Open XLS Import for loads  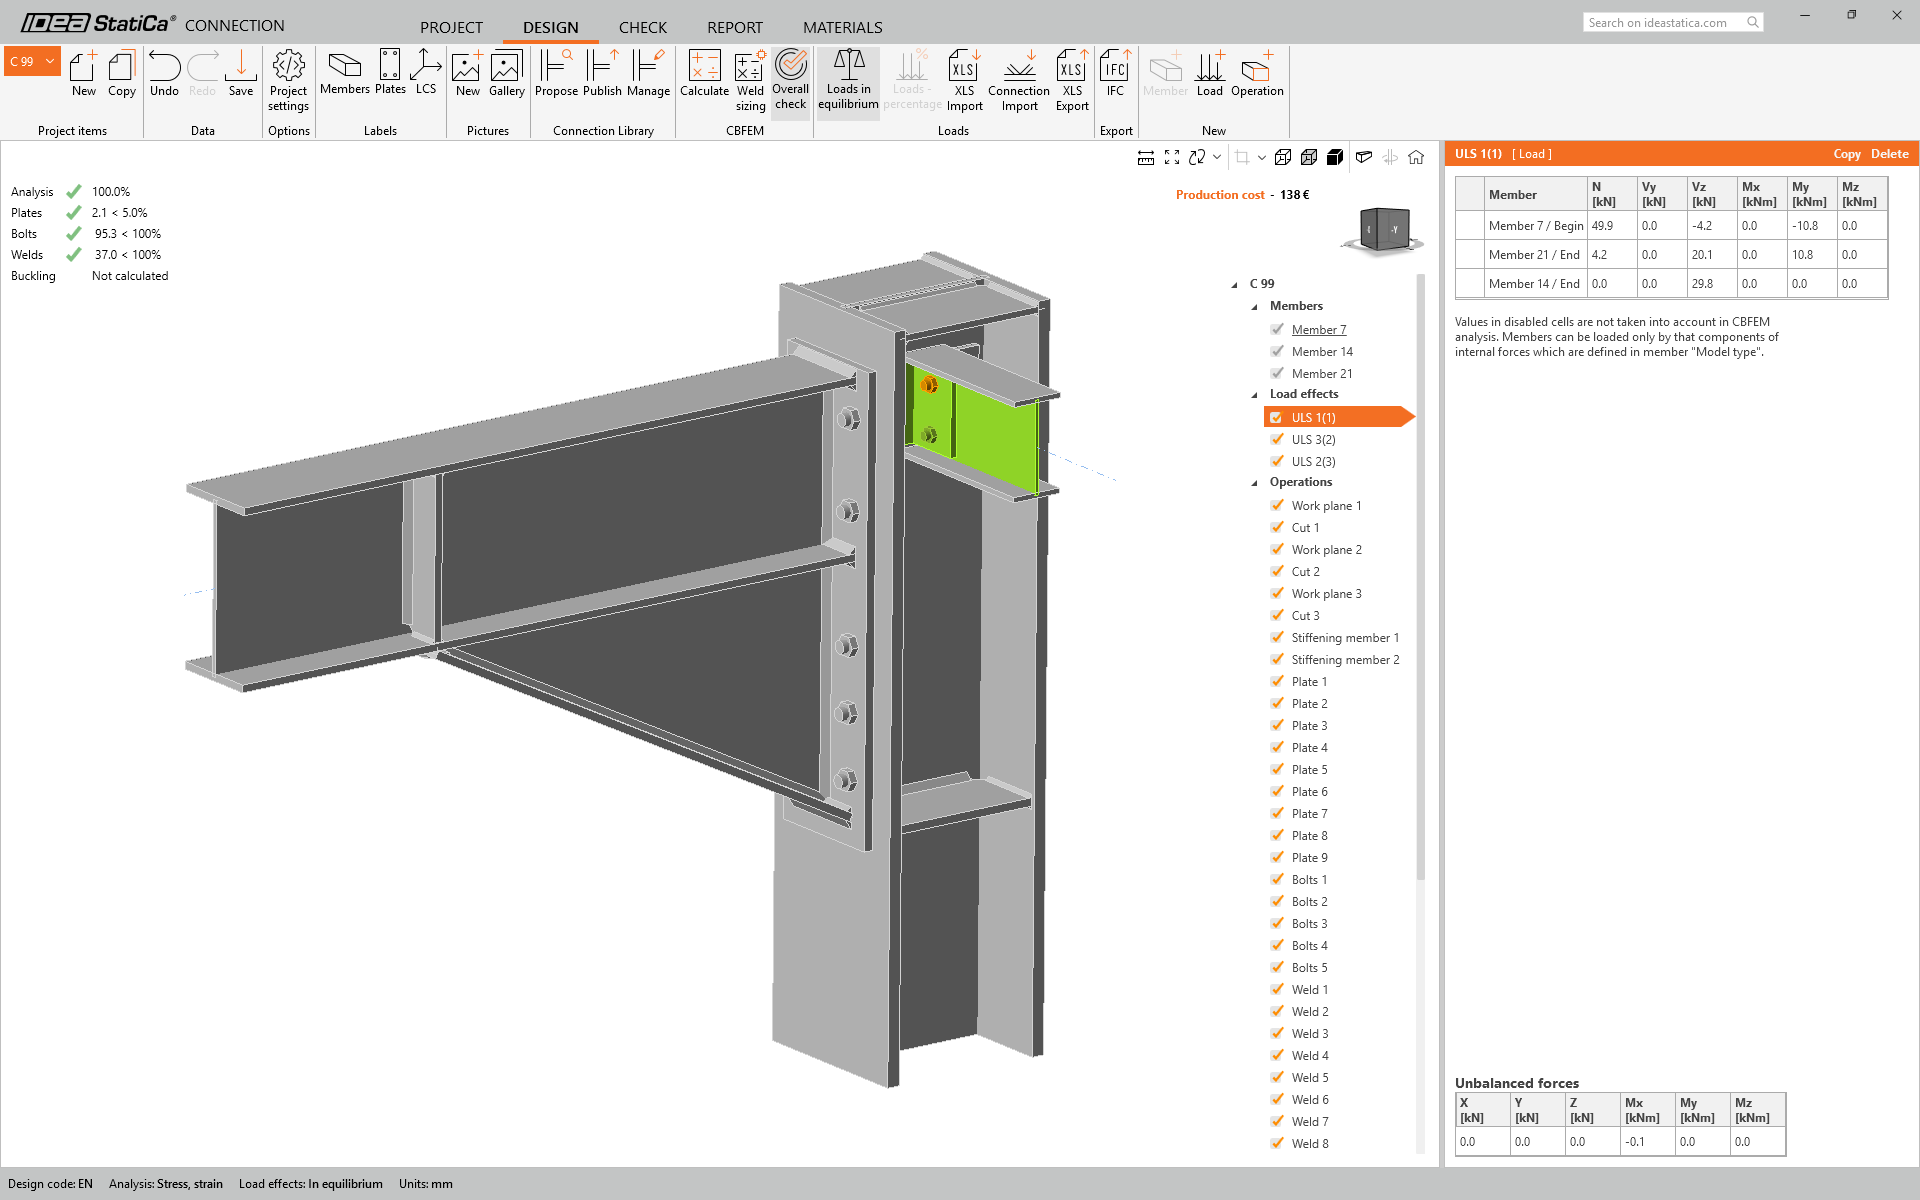coord(965,80)
